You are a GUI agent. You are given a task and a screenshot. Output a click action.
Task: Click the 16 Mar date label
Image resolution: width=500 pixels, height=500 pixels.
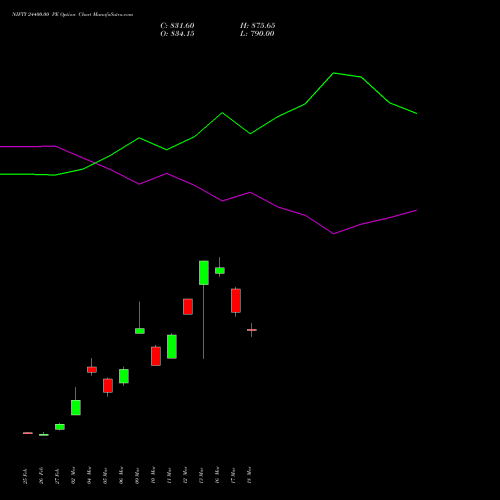pos(218,475)
